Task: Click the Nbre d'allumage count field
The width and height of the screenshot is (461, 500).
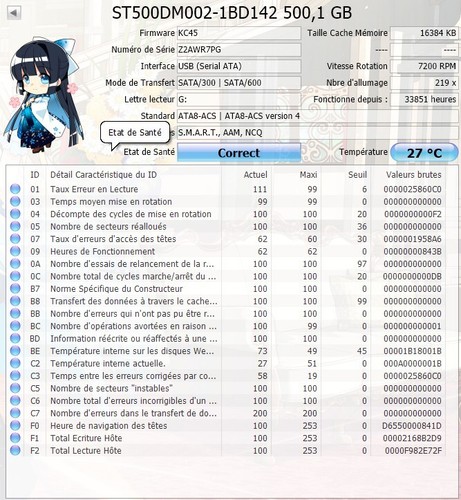Action: [424, 83]
